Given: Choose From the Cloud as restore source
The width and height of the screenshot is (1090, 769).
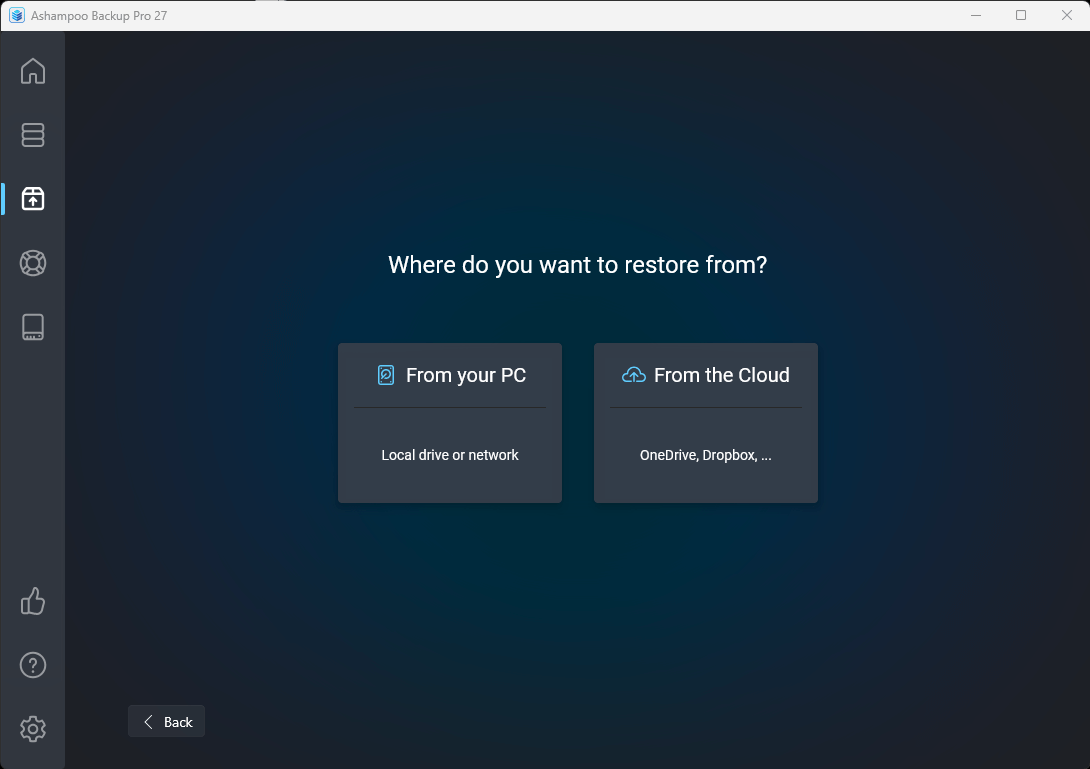Looking at the screenshot, I should point(705,422).
